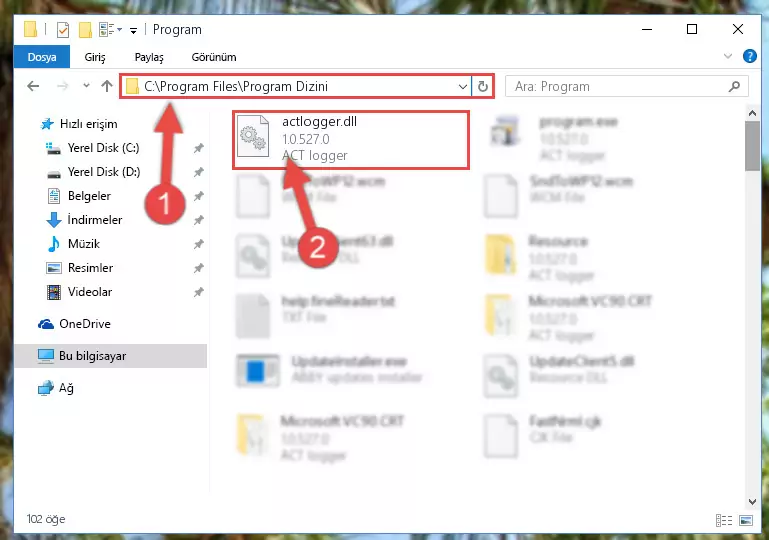
Task: Click the pin icon beside Belgeler
Action: pyautogui.click(x=198, y=196)
